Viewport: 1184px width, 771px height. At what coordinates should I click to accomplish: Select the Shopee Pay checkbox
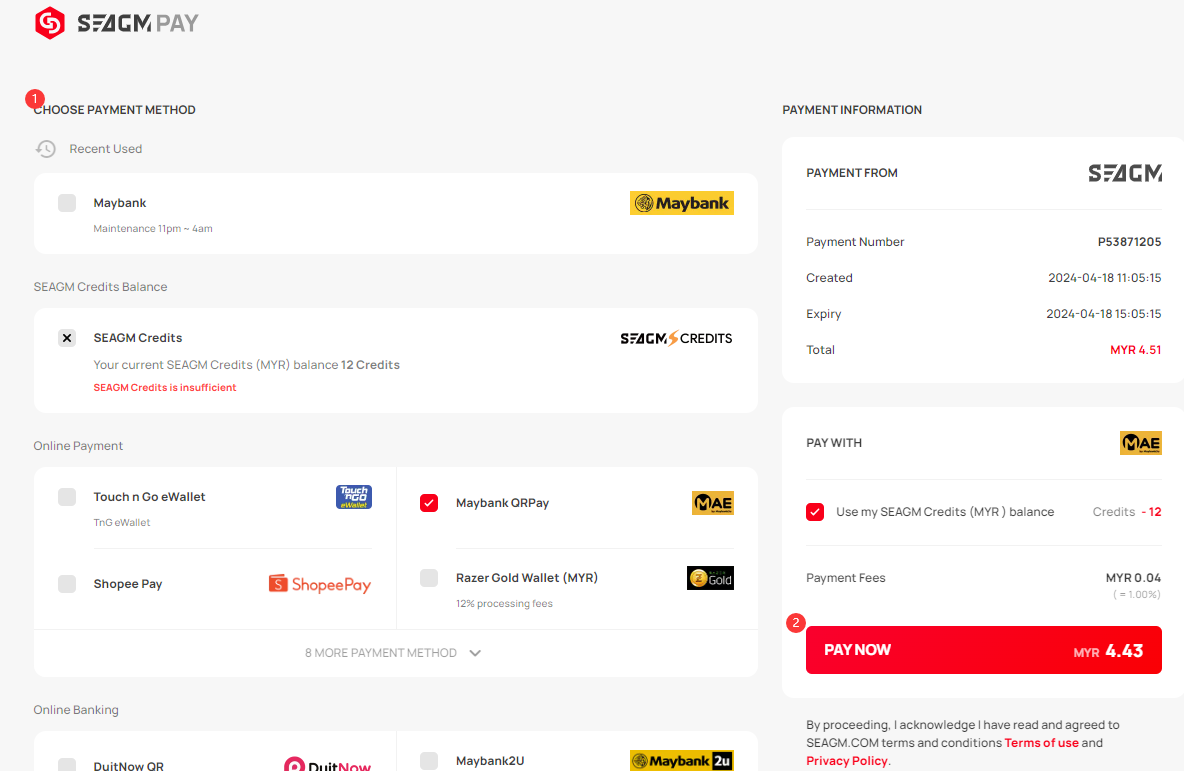tap(67, 584)
